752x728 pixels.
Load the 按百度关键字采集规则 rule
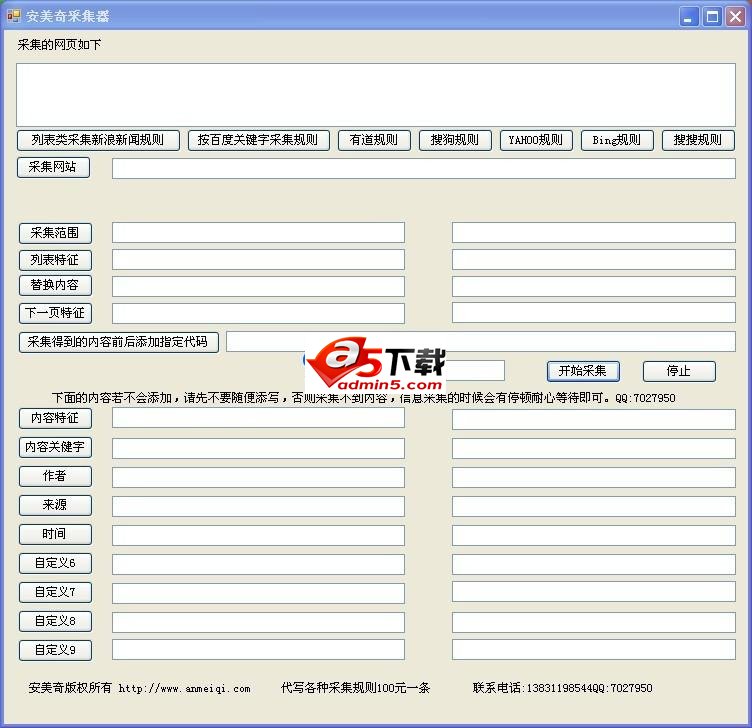pyautogui.click(x=258, y=141)
